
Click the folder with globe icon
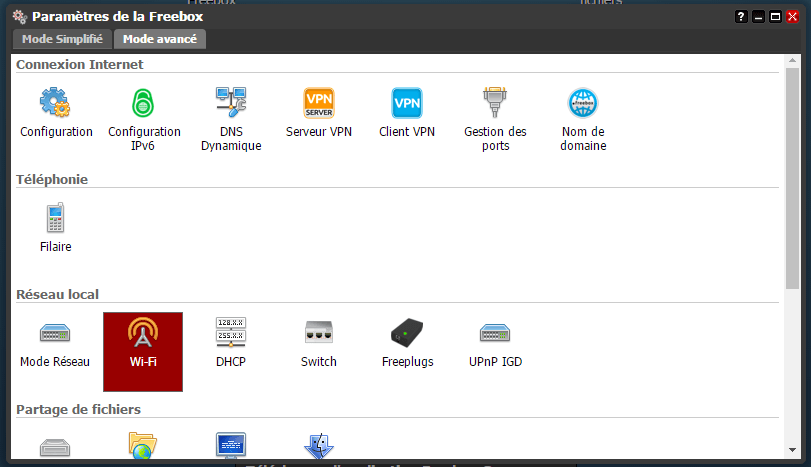pos(143,445)
